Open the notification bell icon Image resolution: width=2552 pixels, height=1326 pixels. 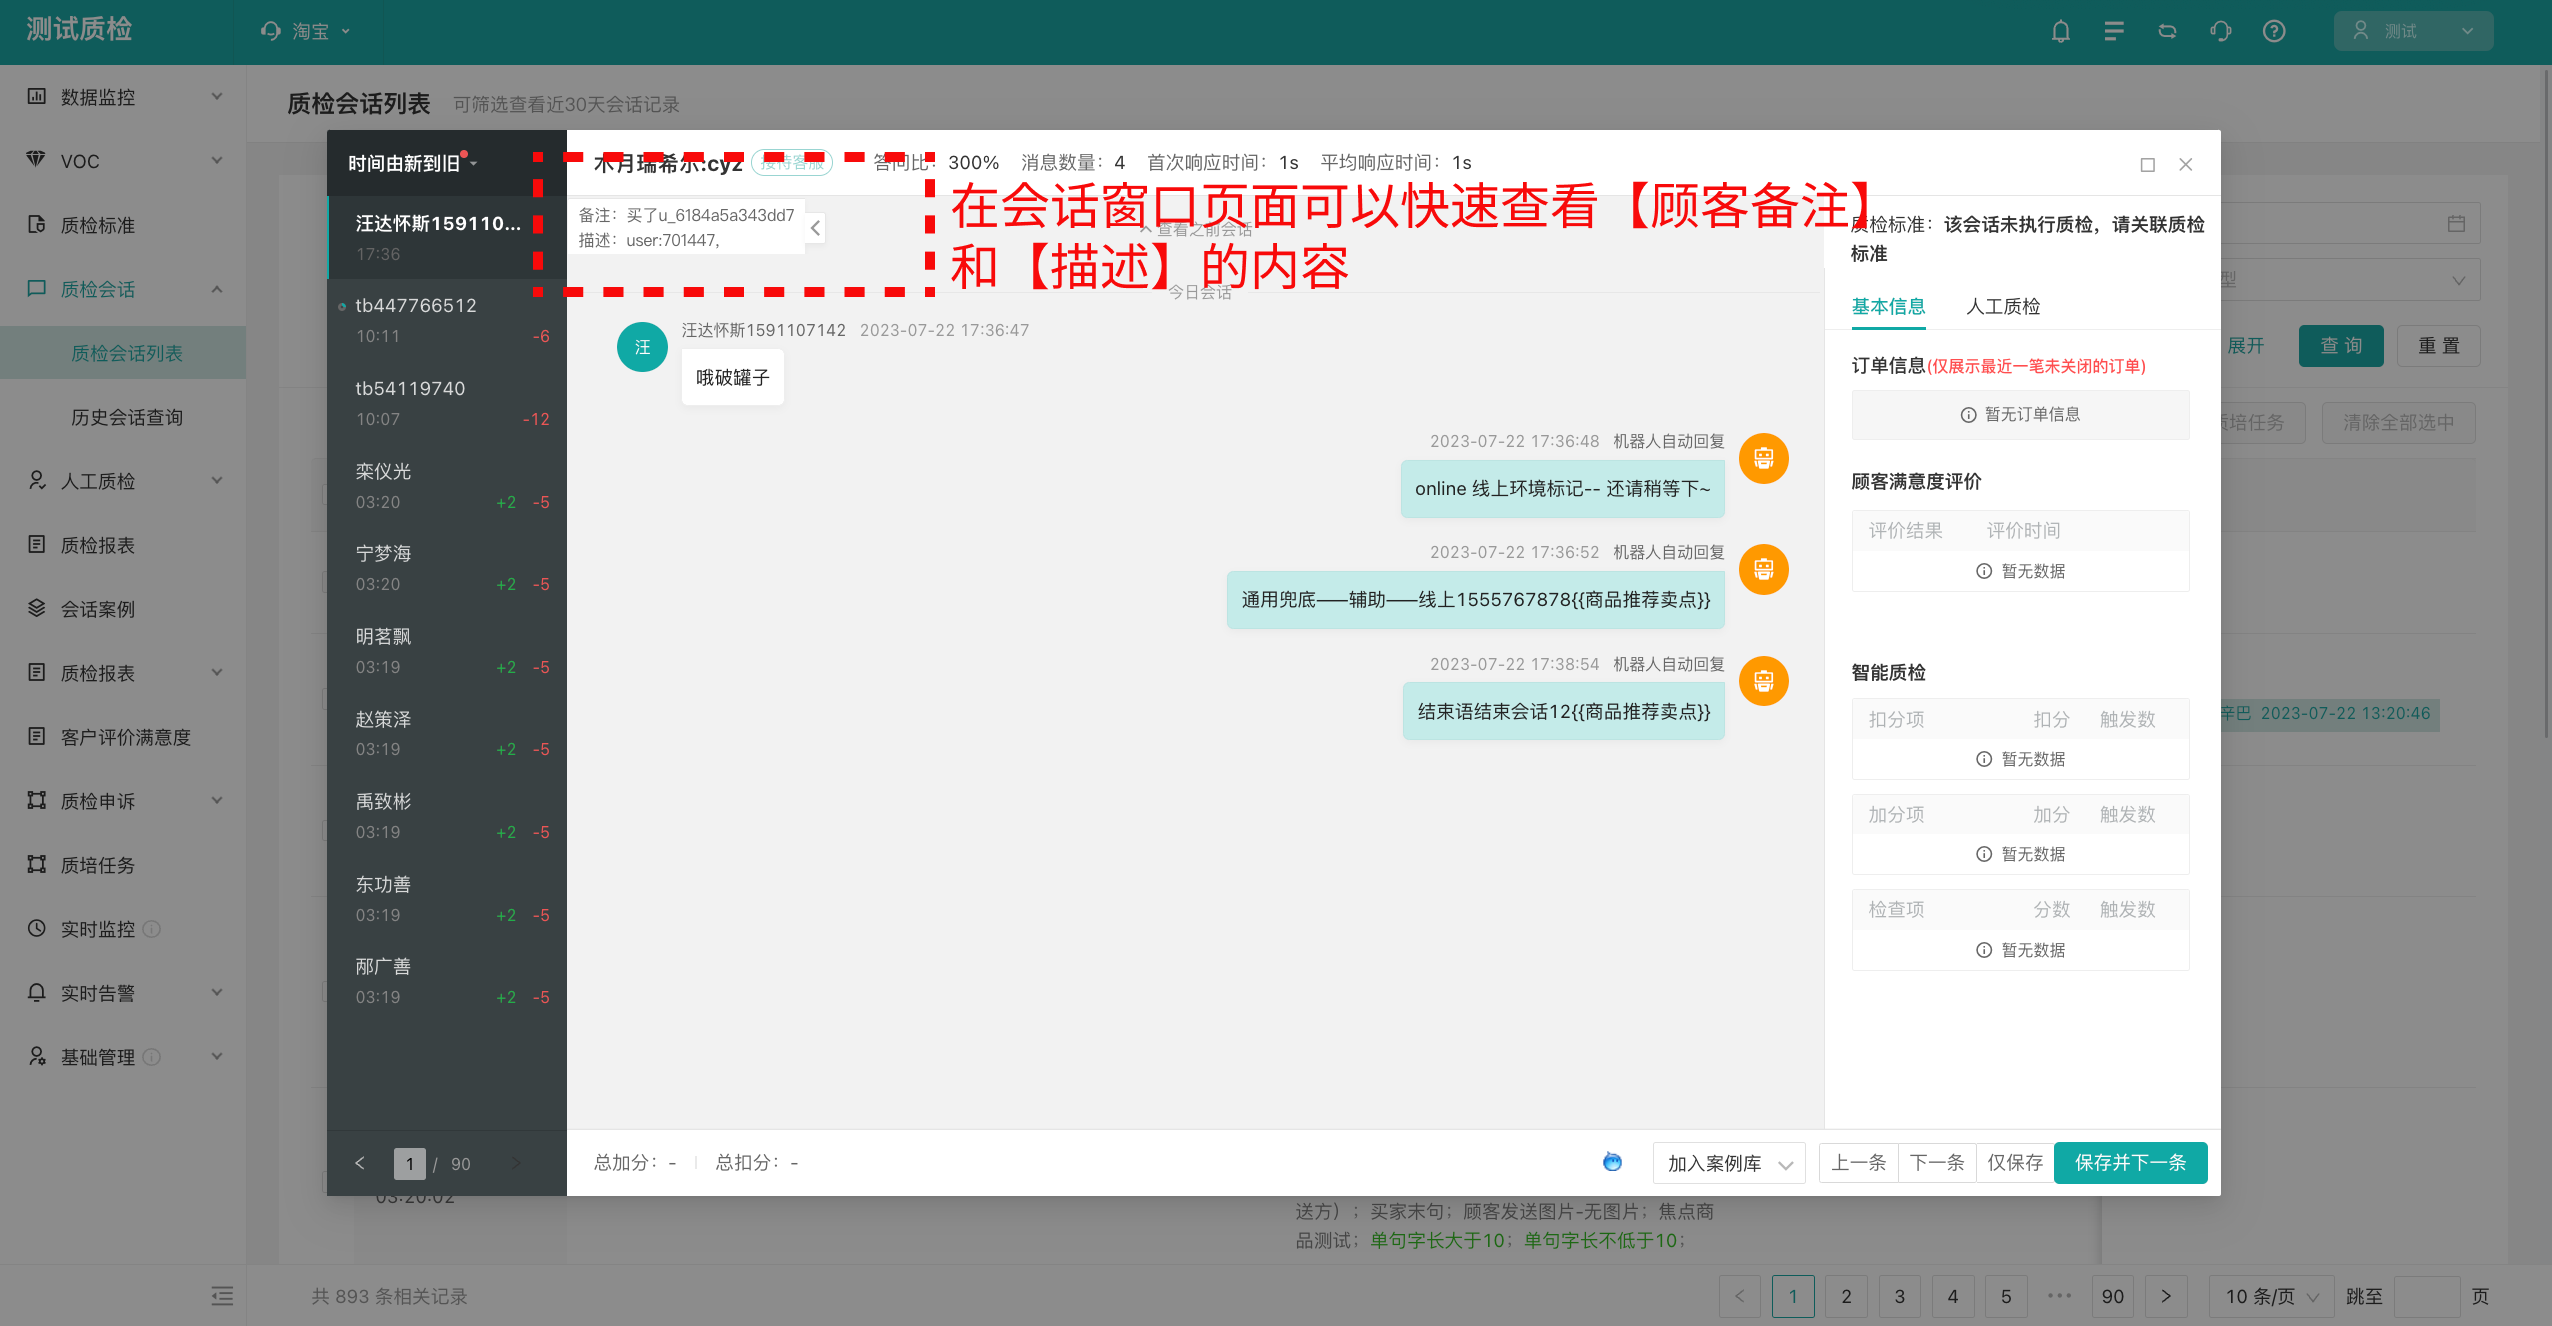tap(2060, 31)
